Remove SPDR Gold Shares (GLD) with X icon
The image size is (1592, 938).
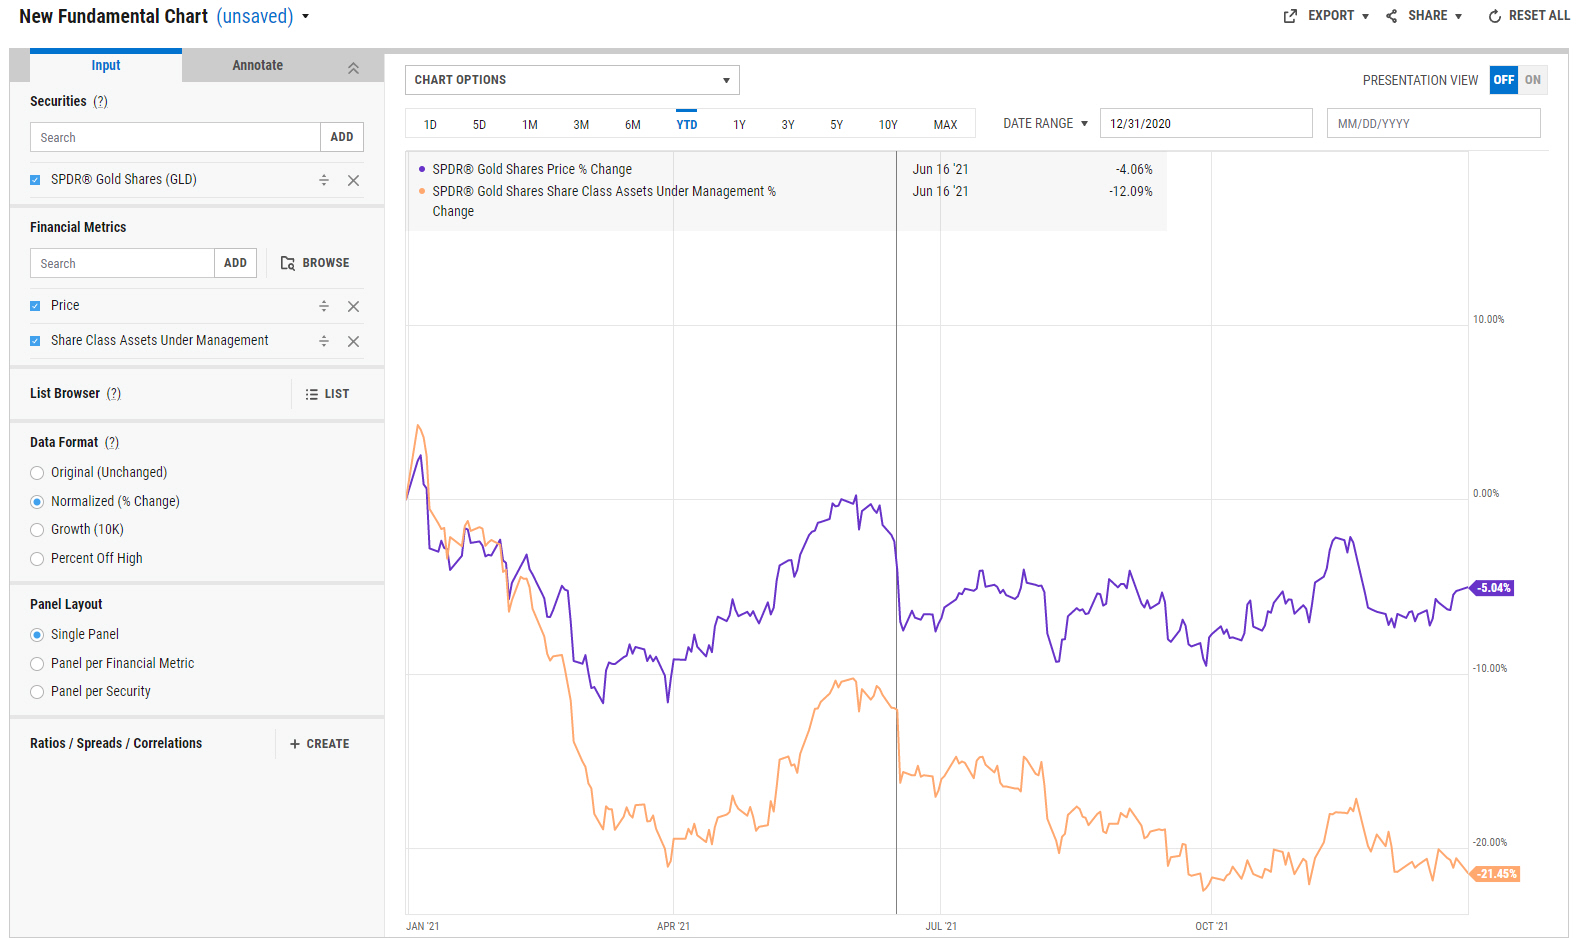click(353, 181)
